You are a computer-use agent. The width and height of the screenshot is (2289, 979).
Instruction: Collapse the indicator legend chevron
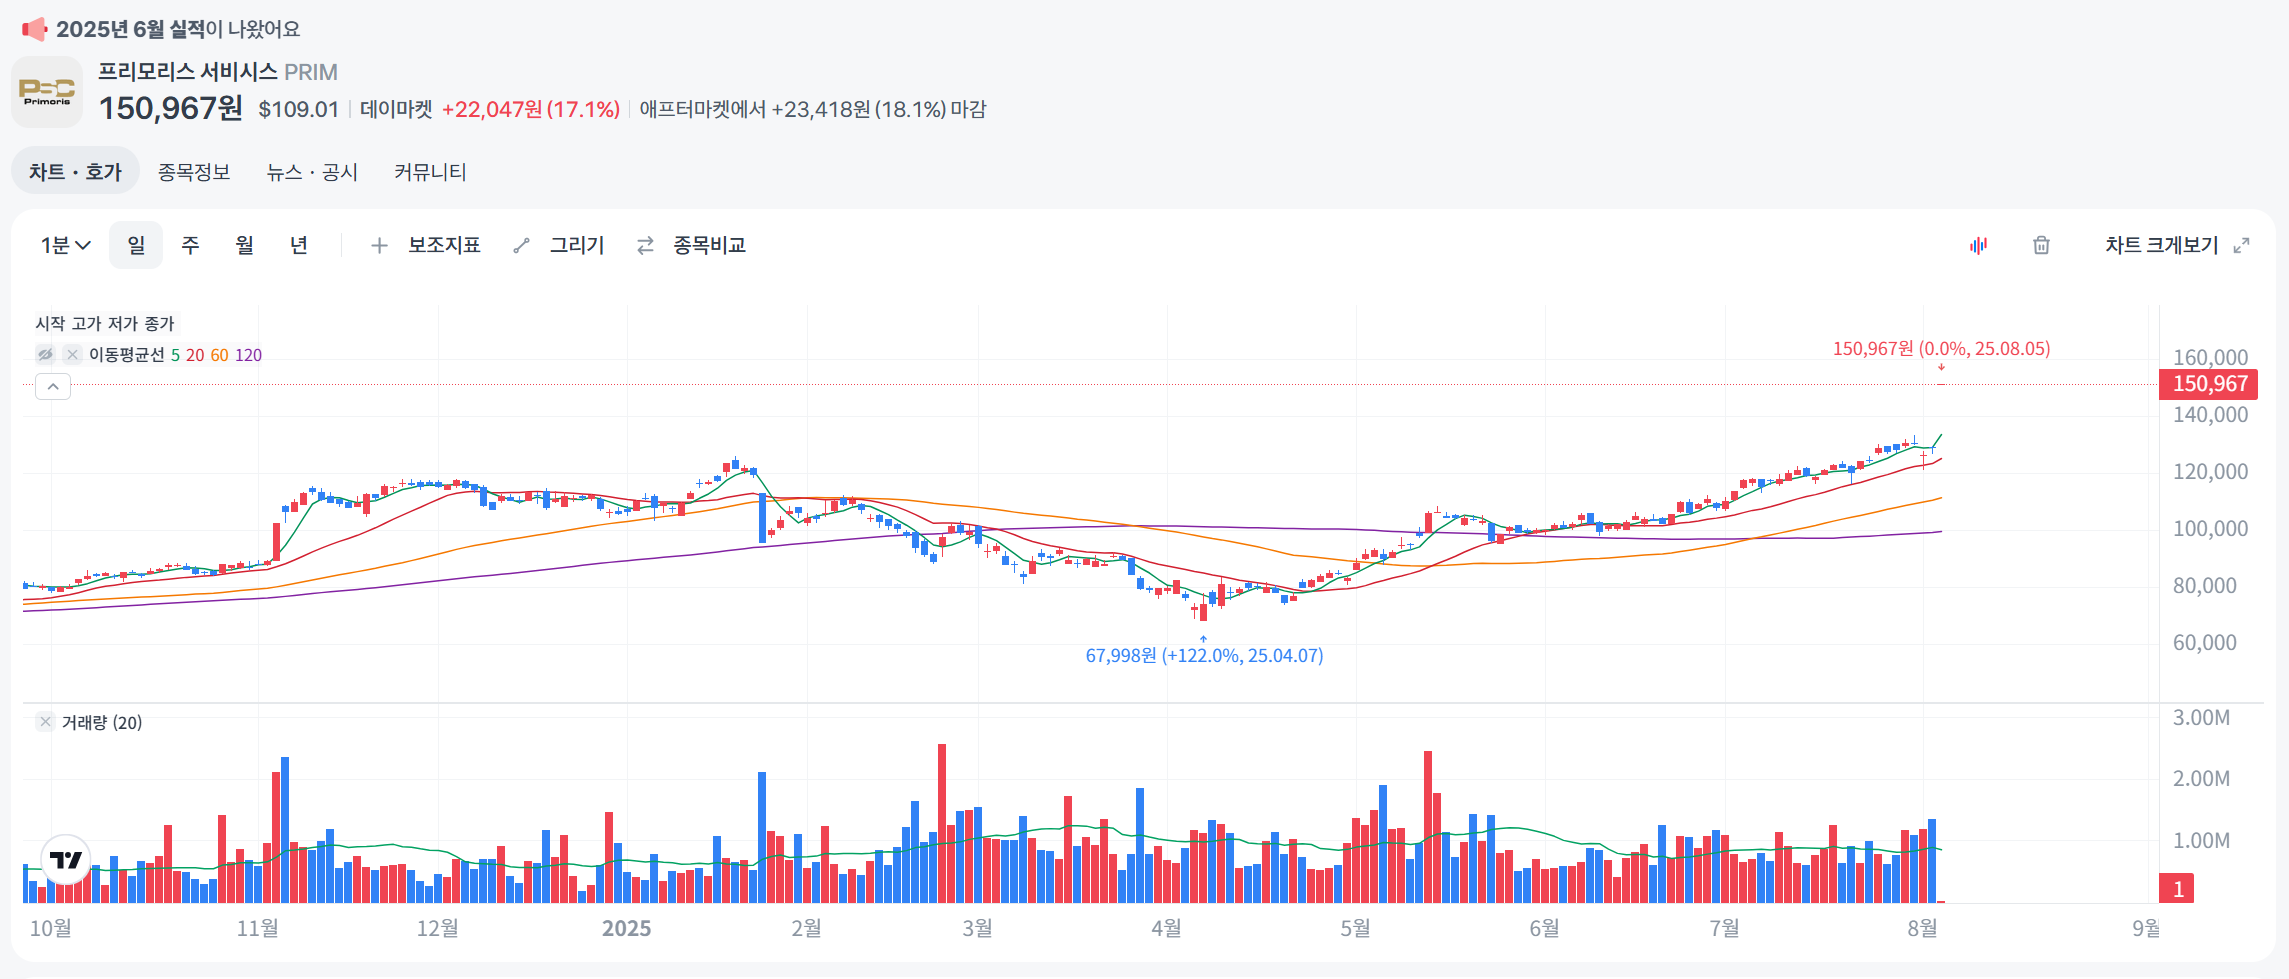pos(53,386)
